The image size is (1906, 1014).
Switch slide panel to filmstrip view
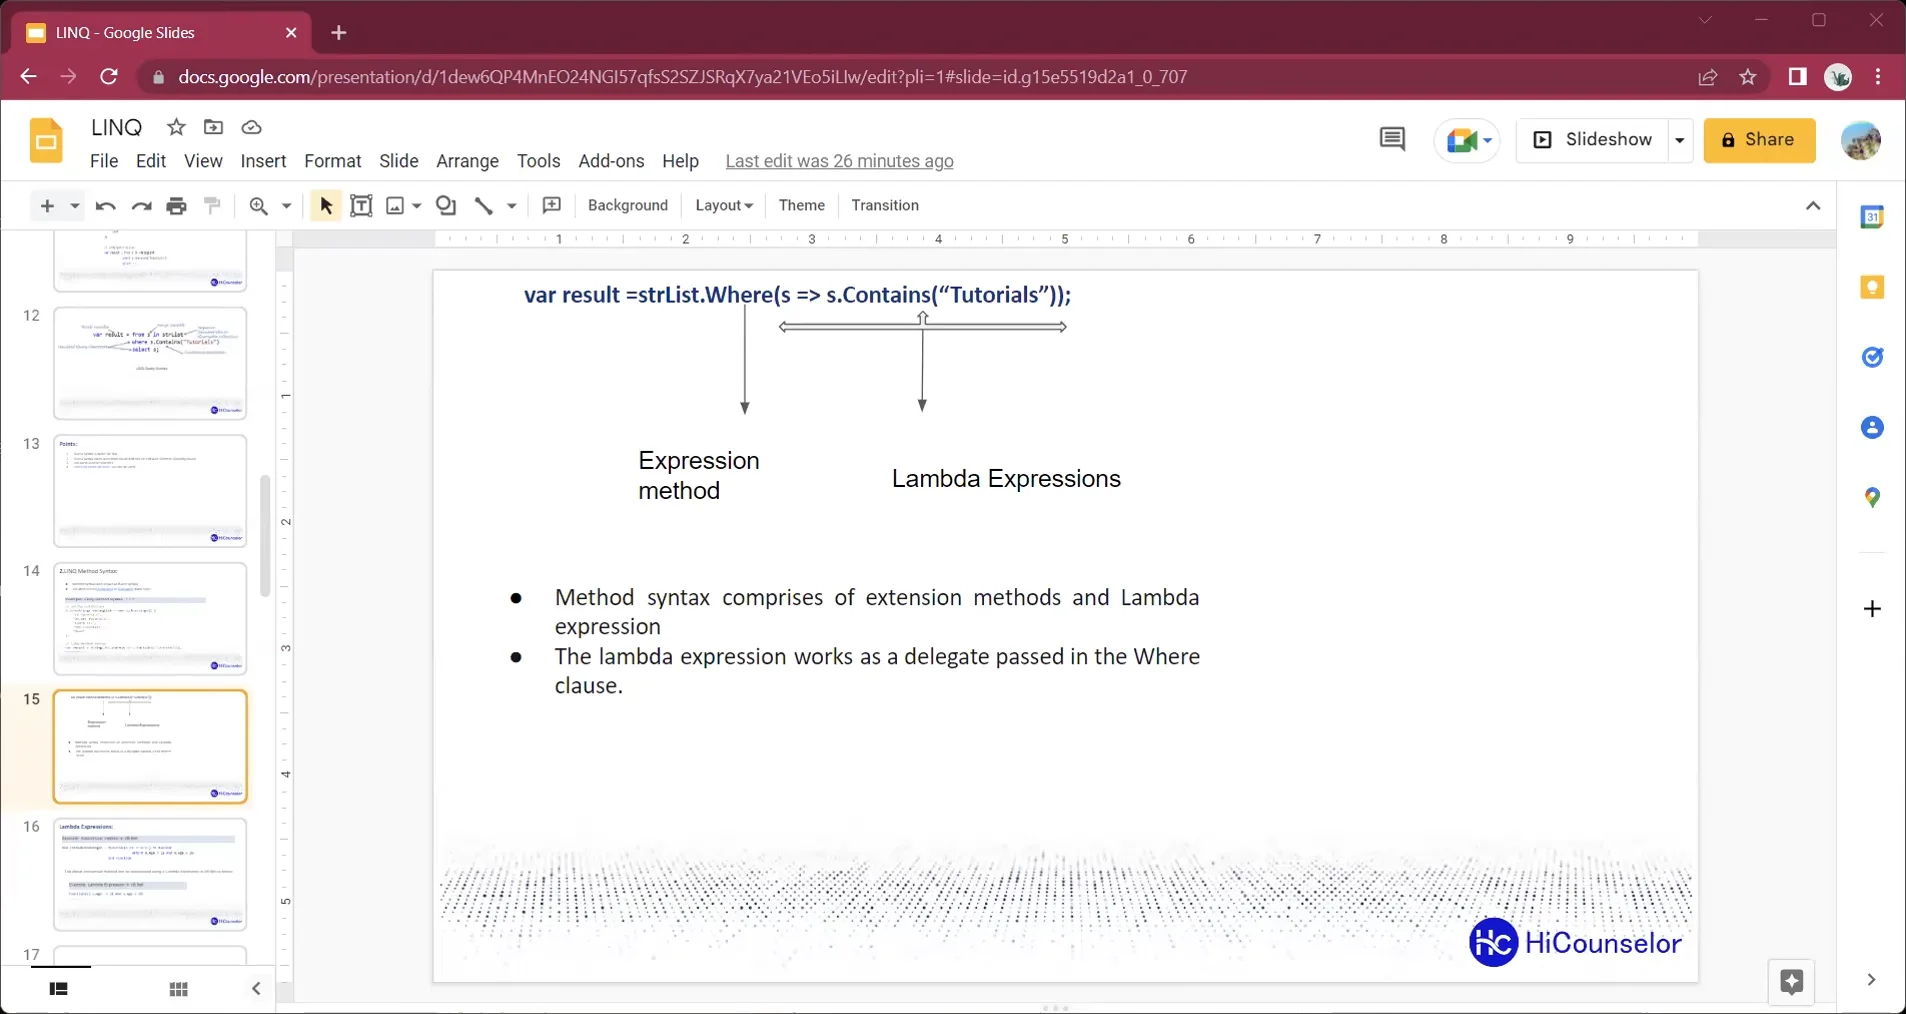coord(57,990)
